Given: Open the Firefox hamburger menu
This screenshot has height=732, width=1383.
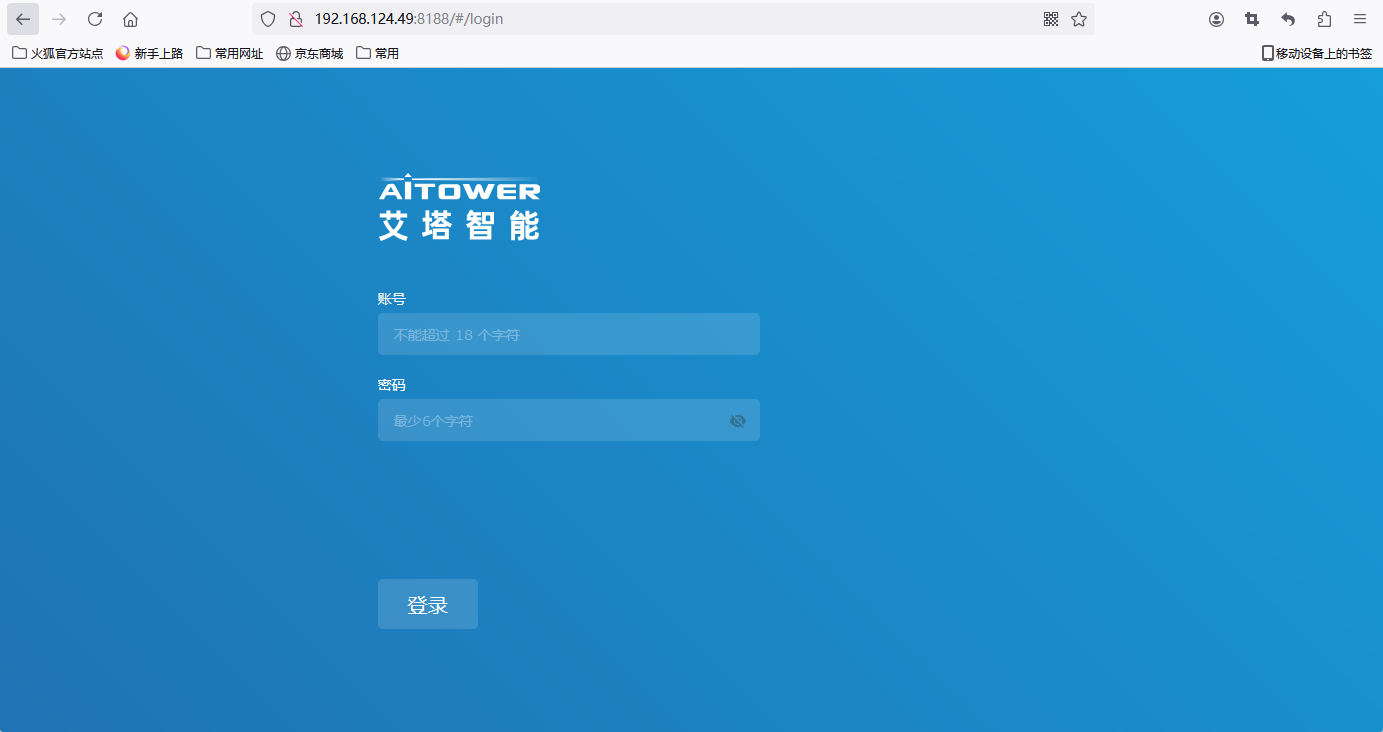Looking at the screenshot, I should (1360, 19).
